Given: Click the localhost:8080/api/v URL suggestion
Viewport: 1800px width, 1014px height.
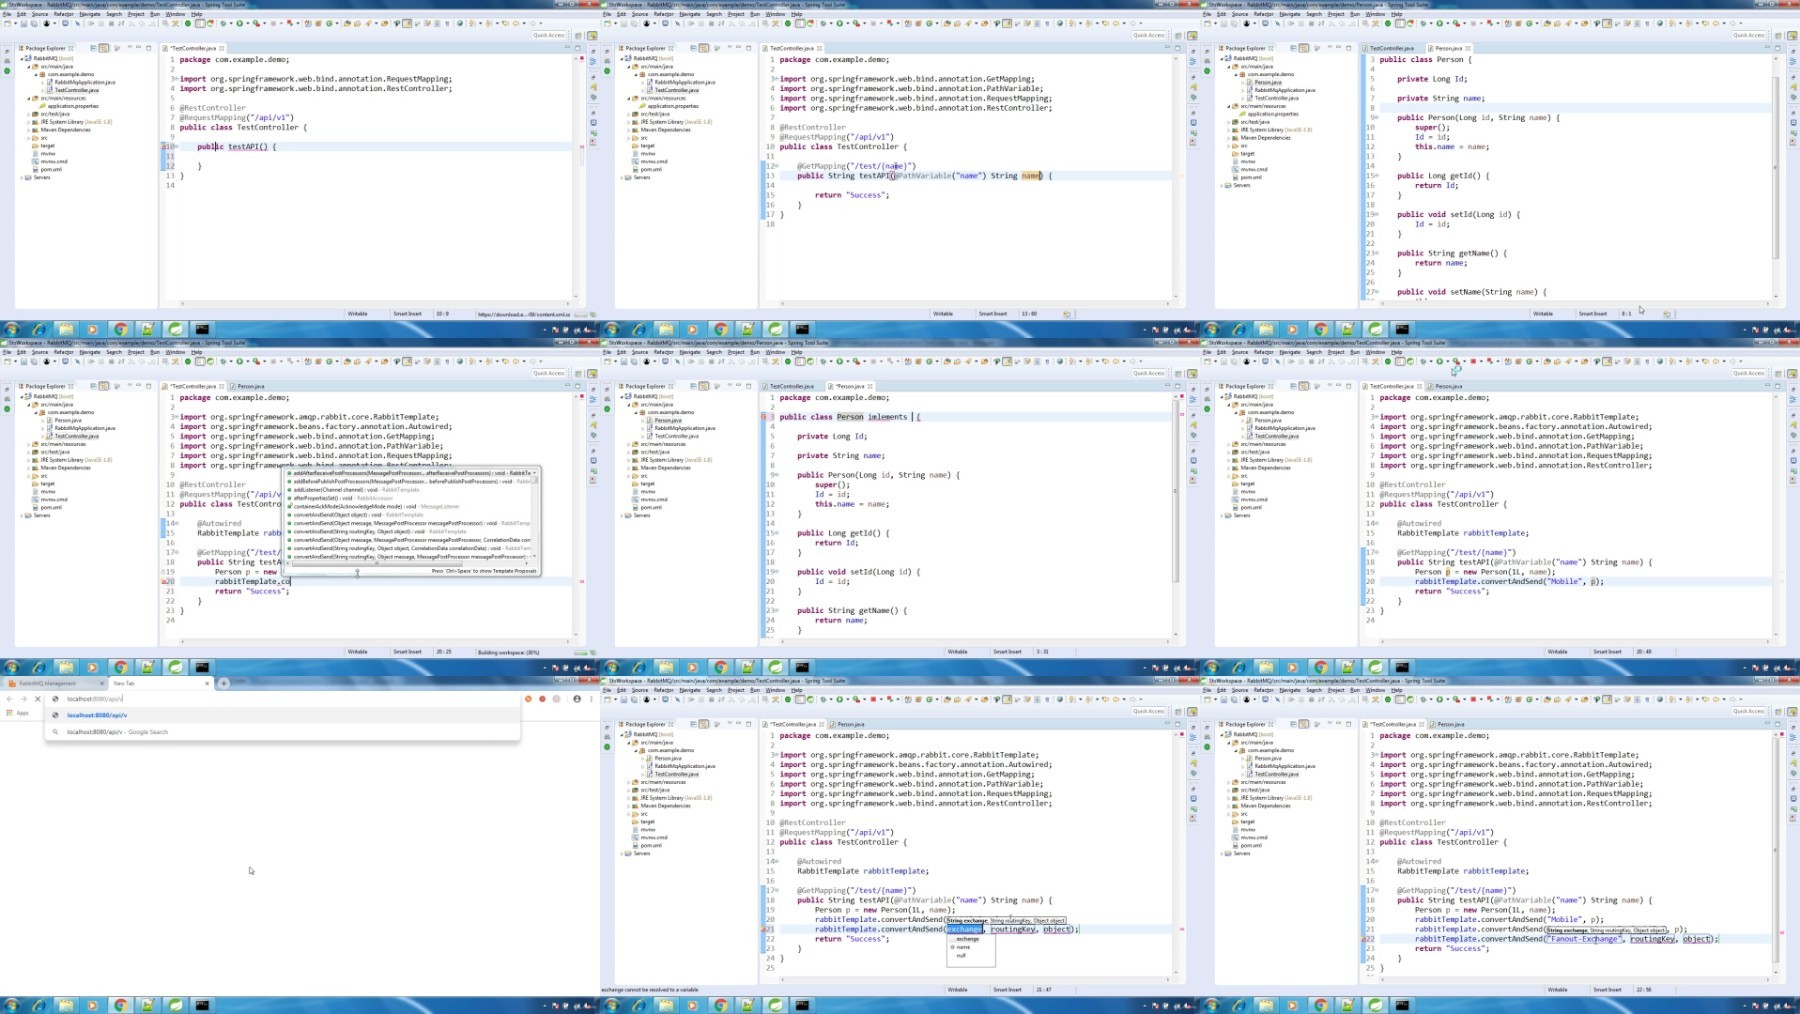Looking at the screenshot, I should (x=97, y=715).
